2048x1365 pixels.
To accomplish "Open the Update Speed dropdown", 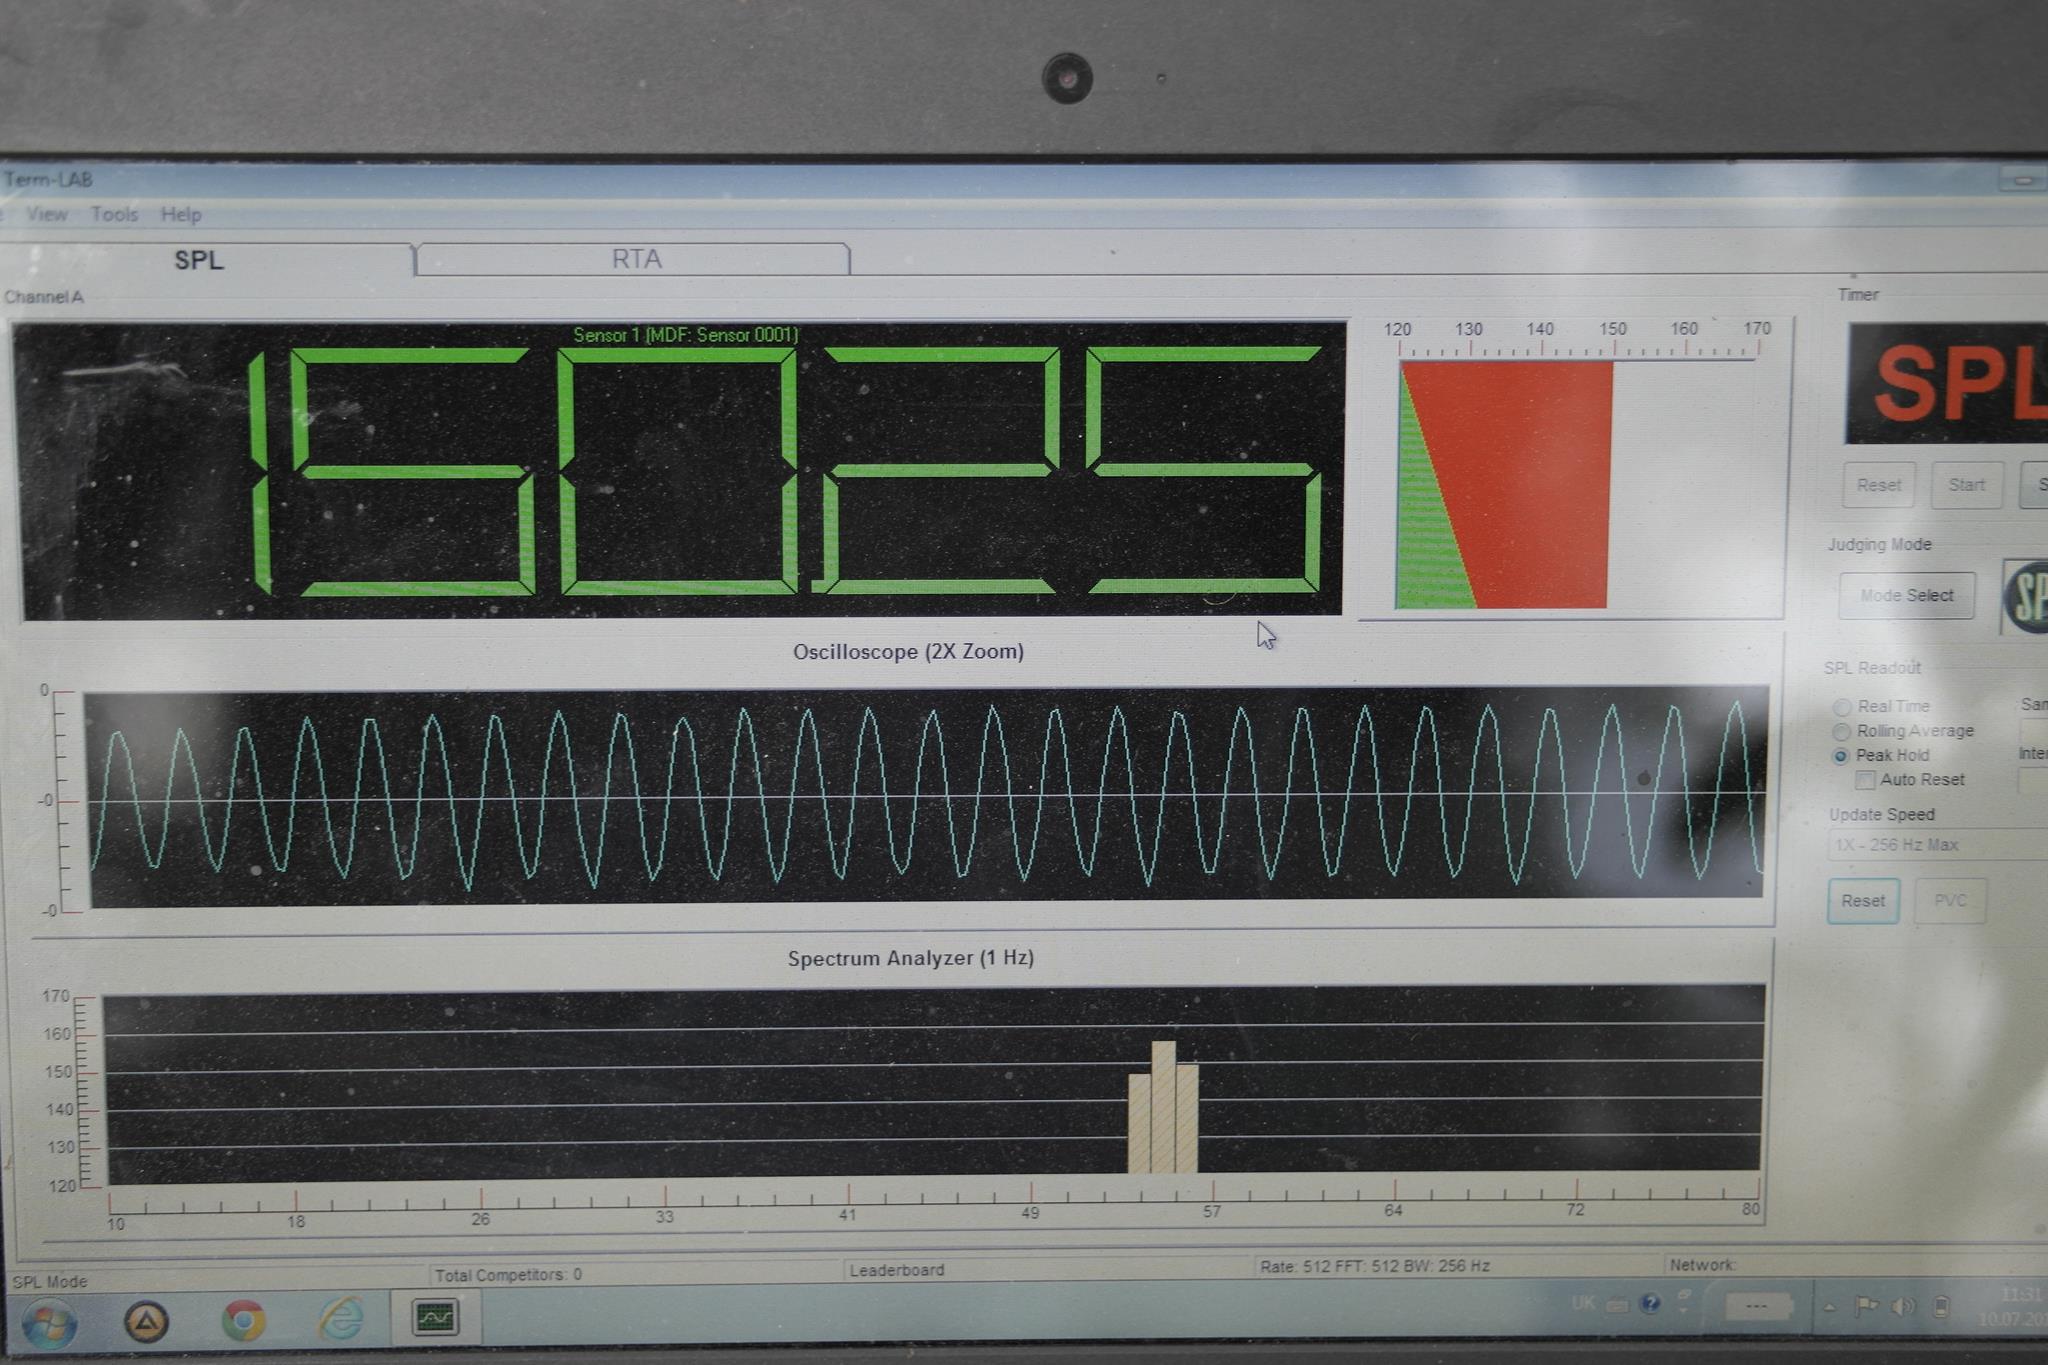I will pos(1936,845).
